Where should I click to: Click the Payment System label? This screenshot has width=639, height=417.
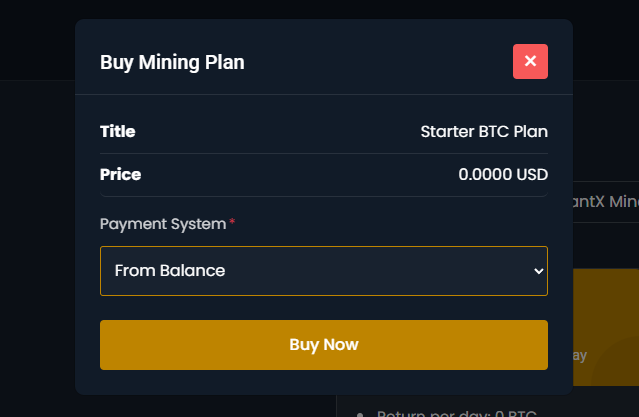(163, 224)
